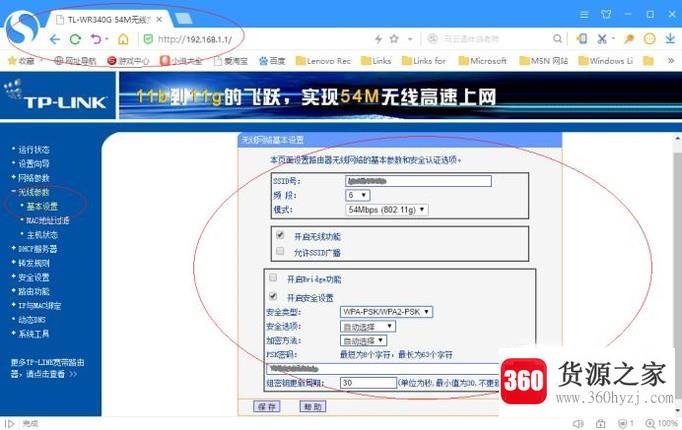
Task: Open 转发规则 in the sidebar
Action: coord(33,263)
